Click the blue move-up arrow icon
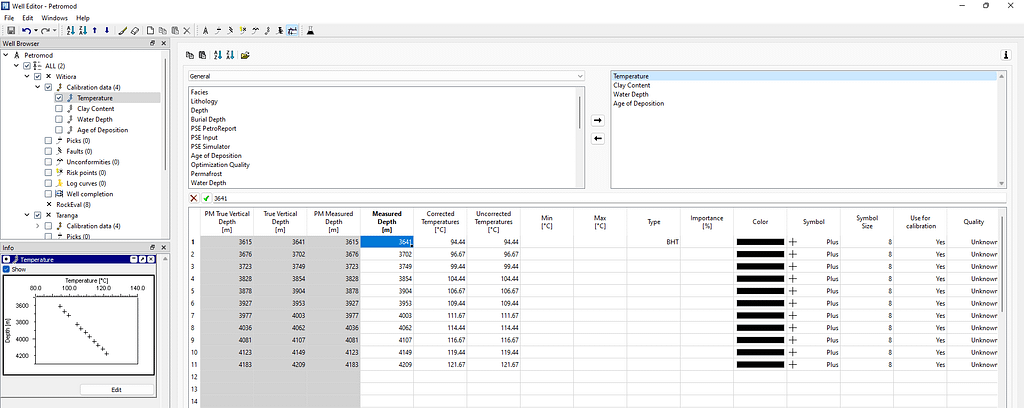This screenshot has height=408, width=1024. point(93,31)
